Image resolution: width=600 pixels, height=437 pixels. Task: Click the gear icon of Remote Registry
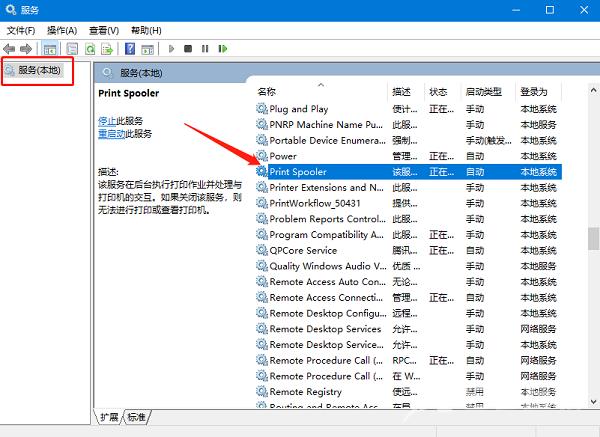pos(262,391)
